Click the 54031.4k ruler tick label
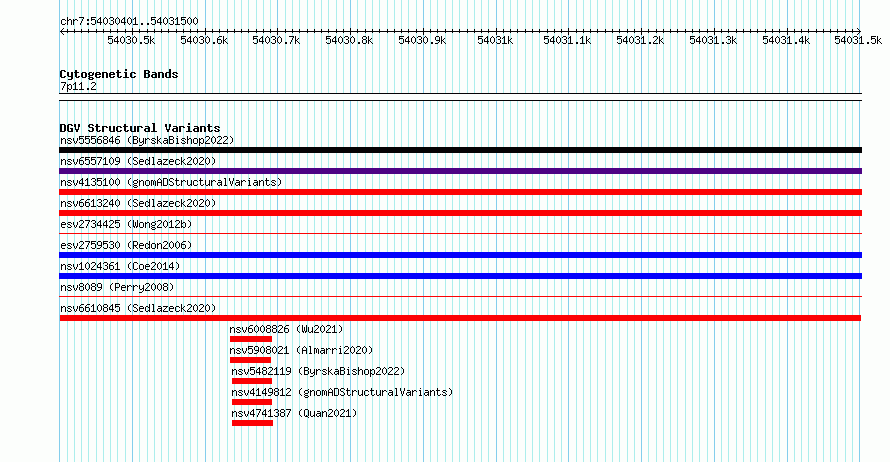890x462 pixels. pos(786,40)
